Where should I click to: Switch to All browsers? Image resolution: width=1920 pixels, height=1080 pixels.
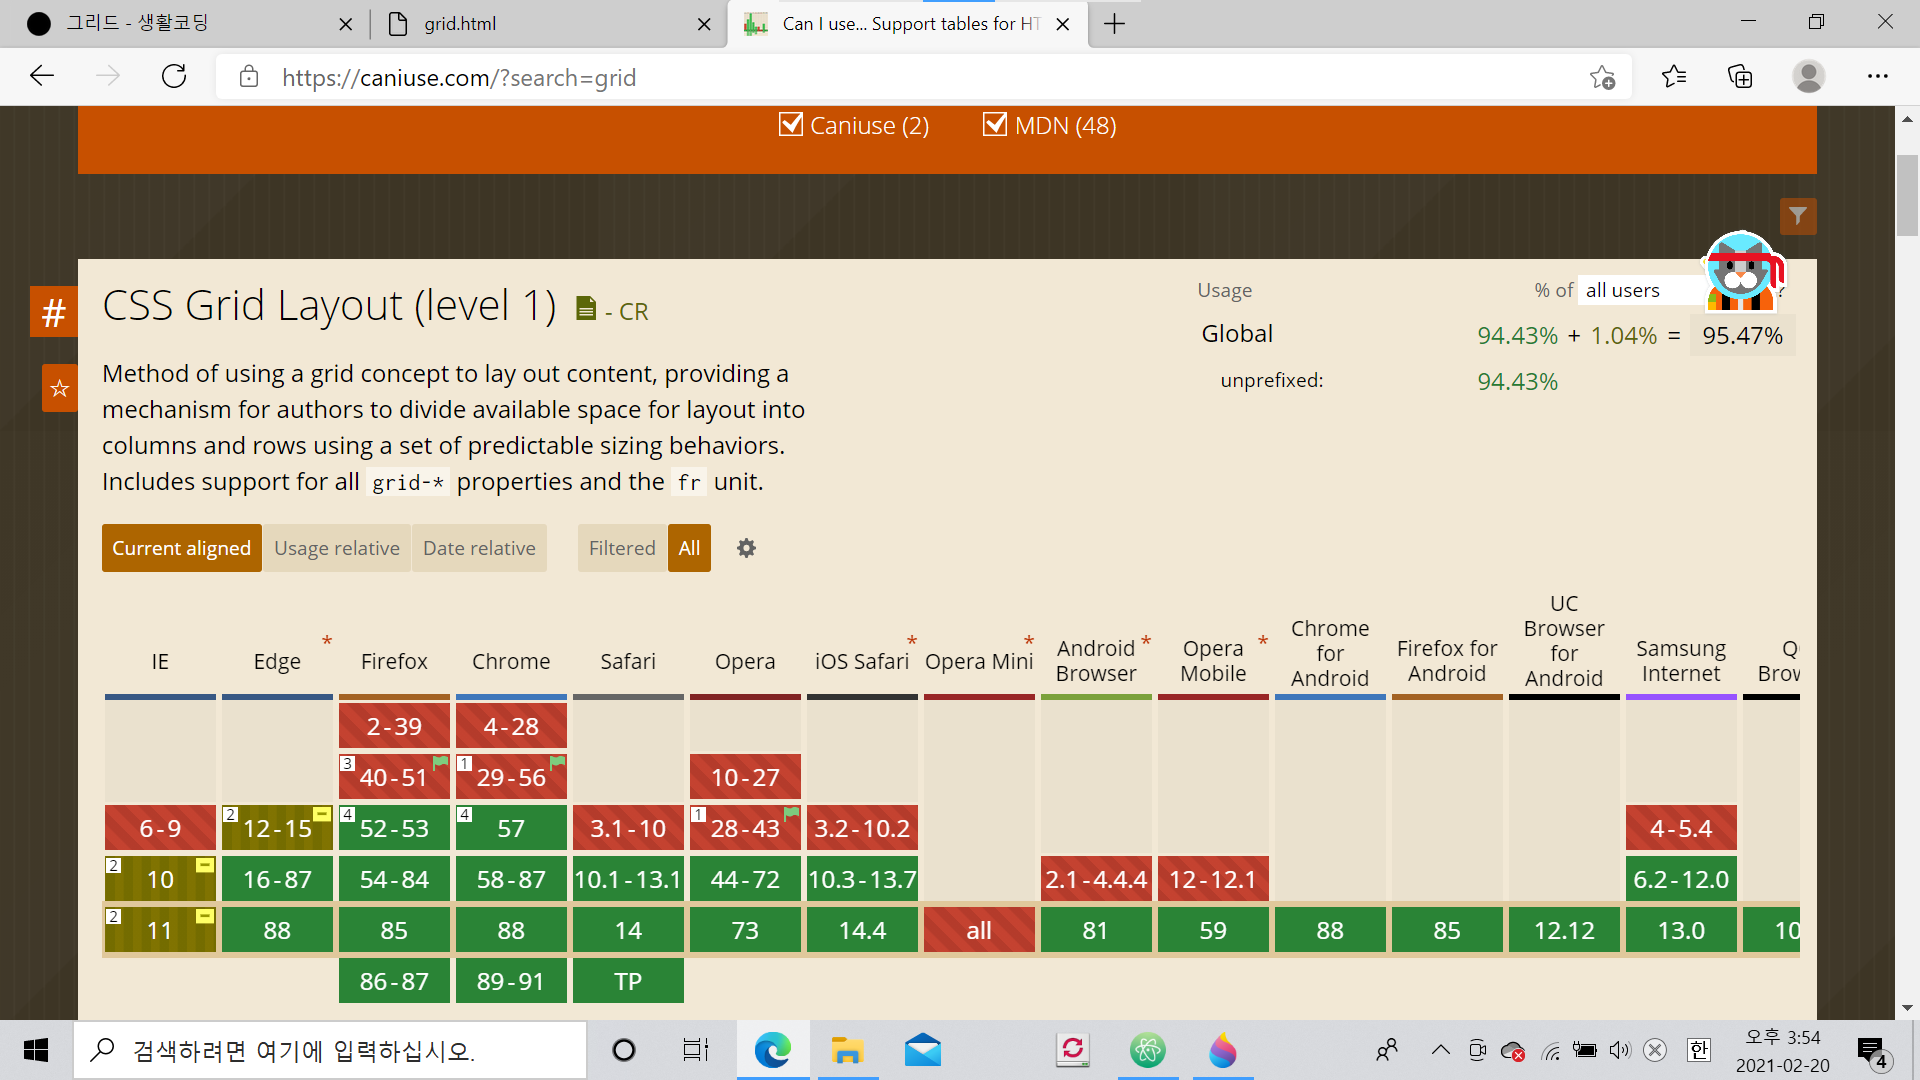(x=689, y=548)
